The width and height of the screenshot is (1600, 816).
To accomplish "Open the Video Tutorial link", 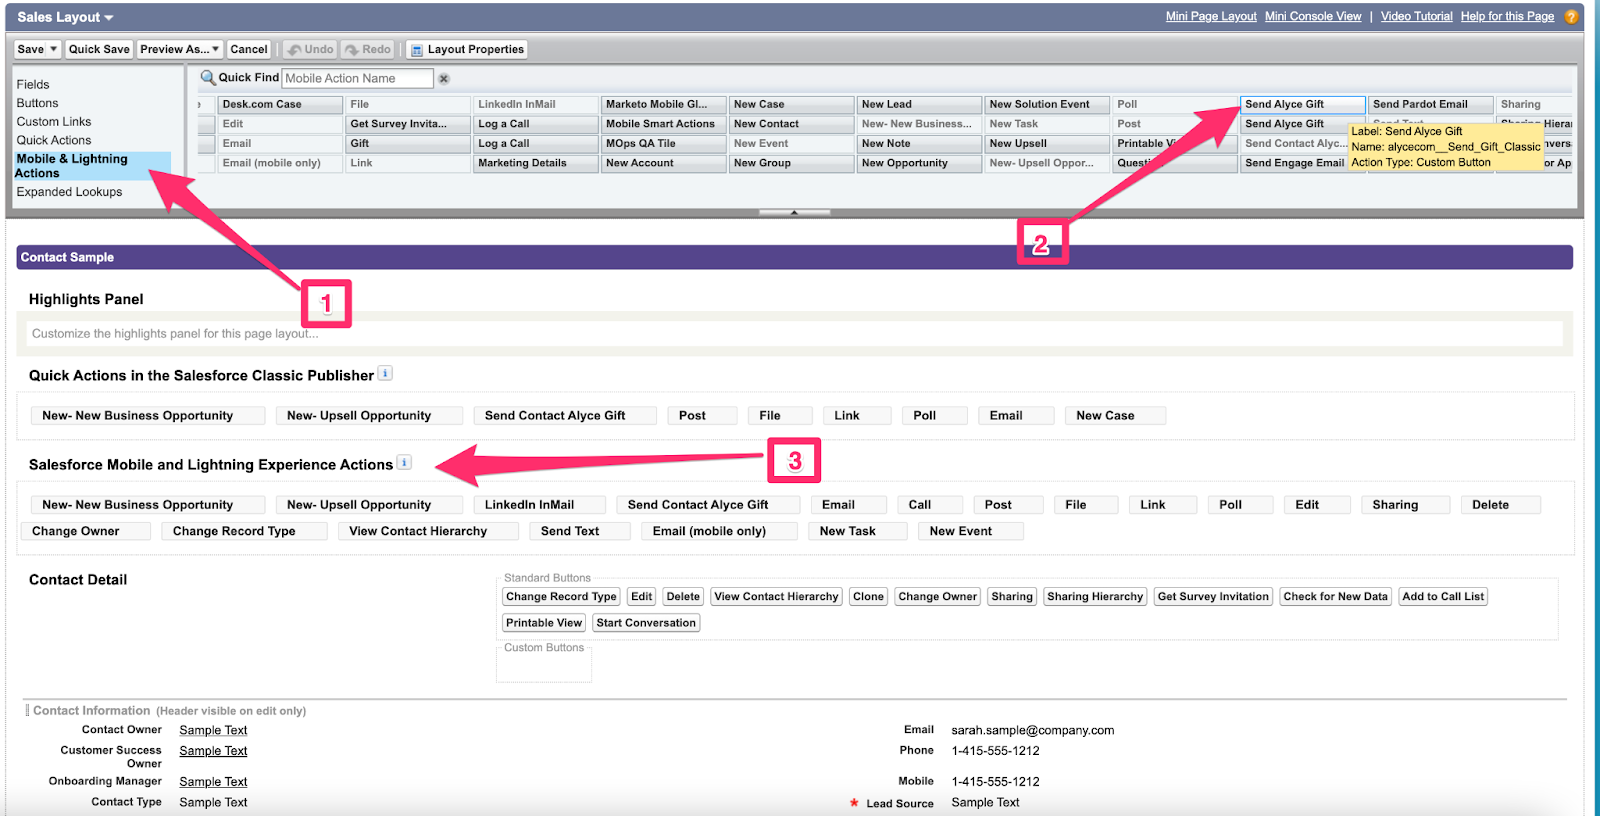I will coord(1417,17).
